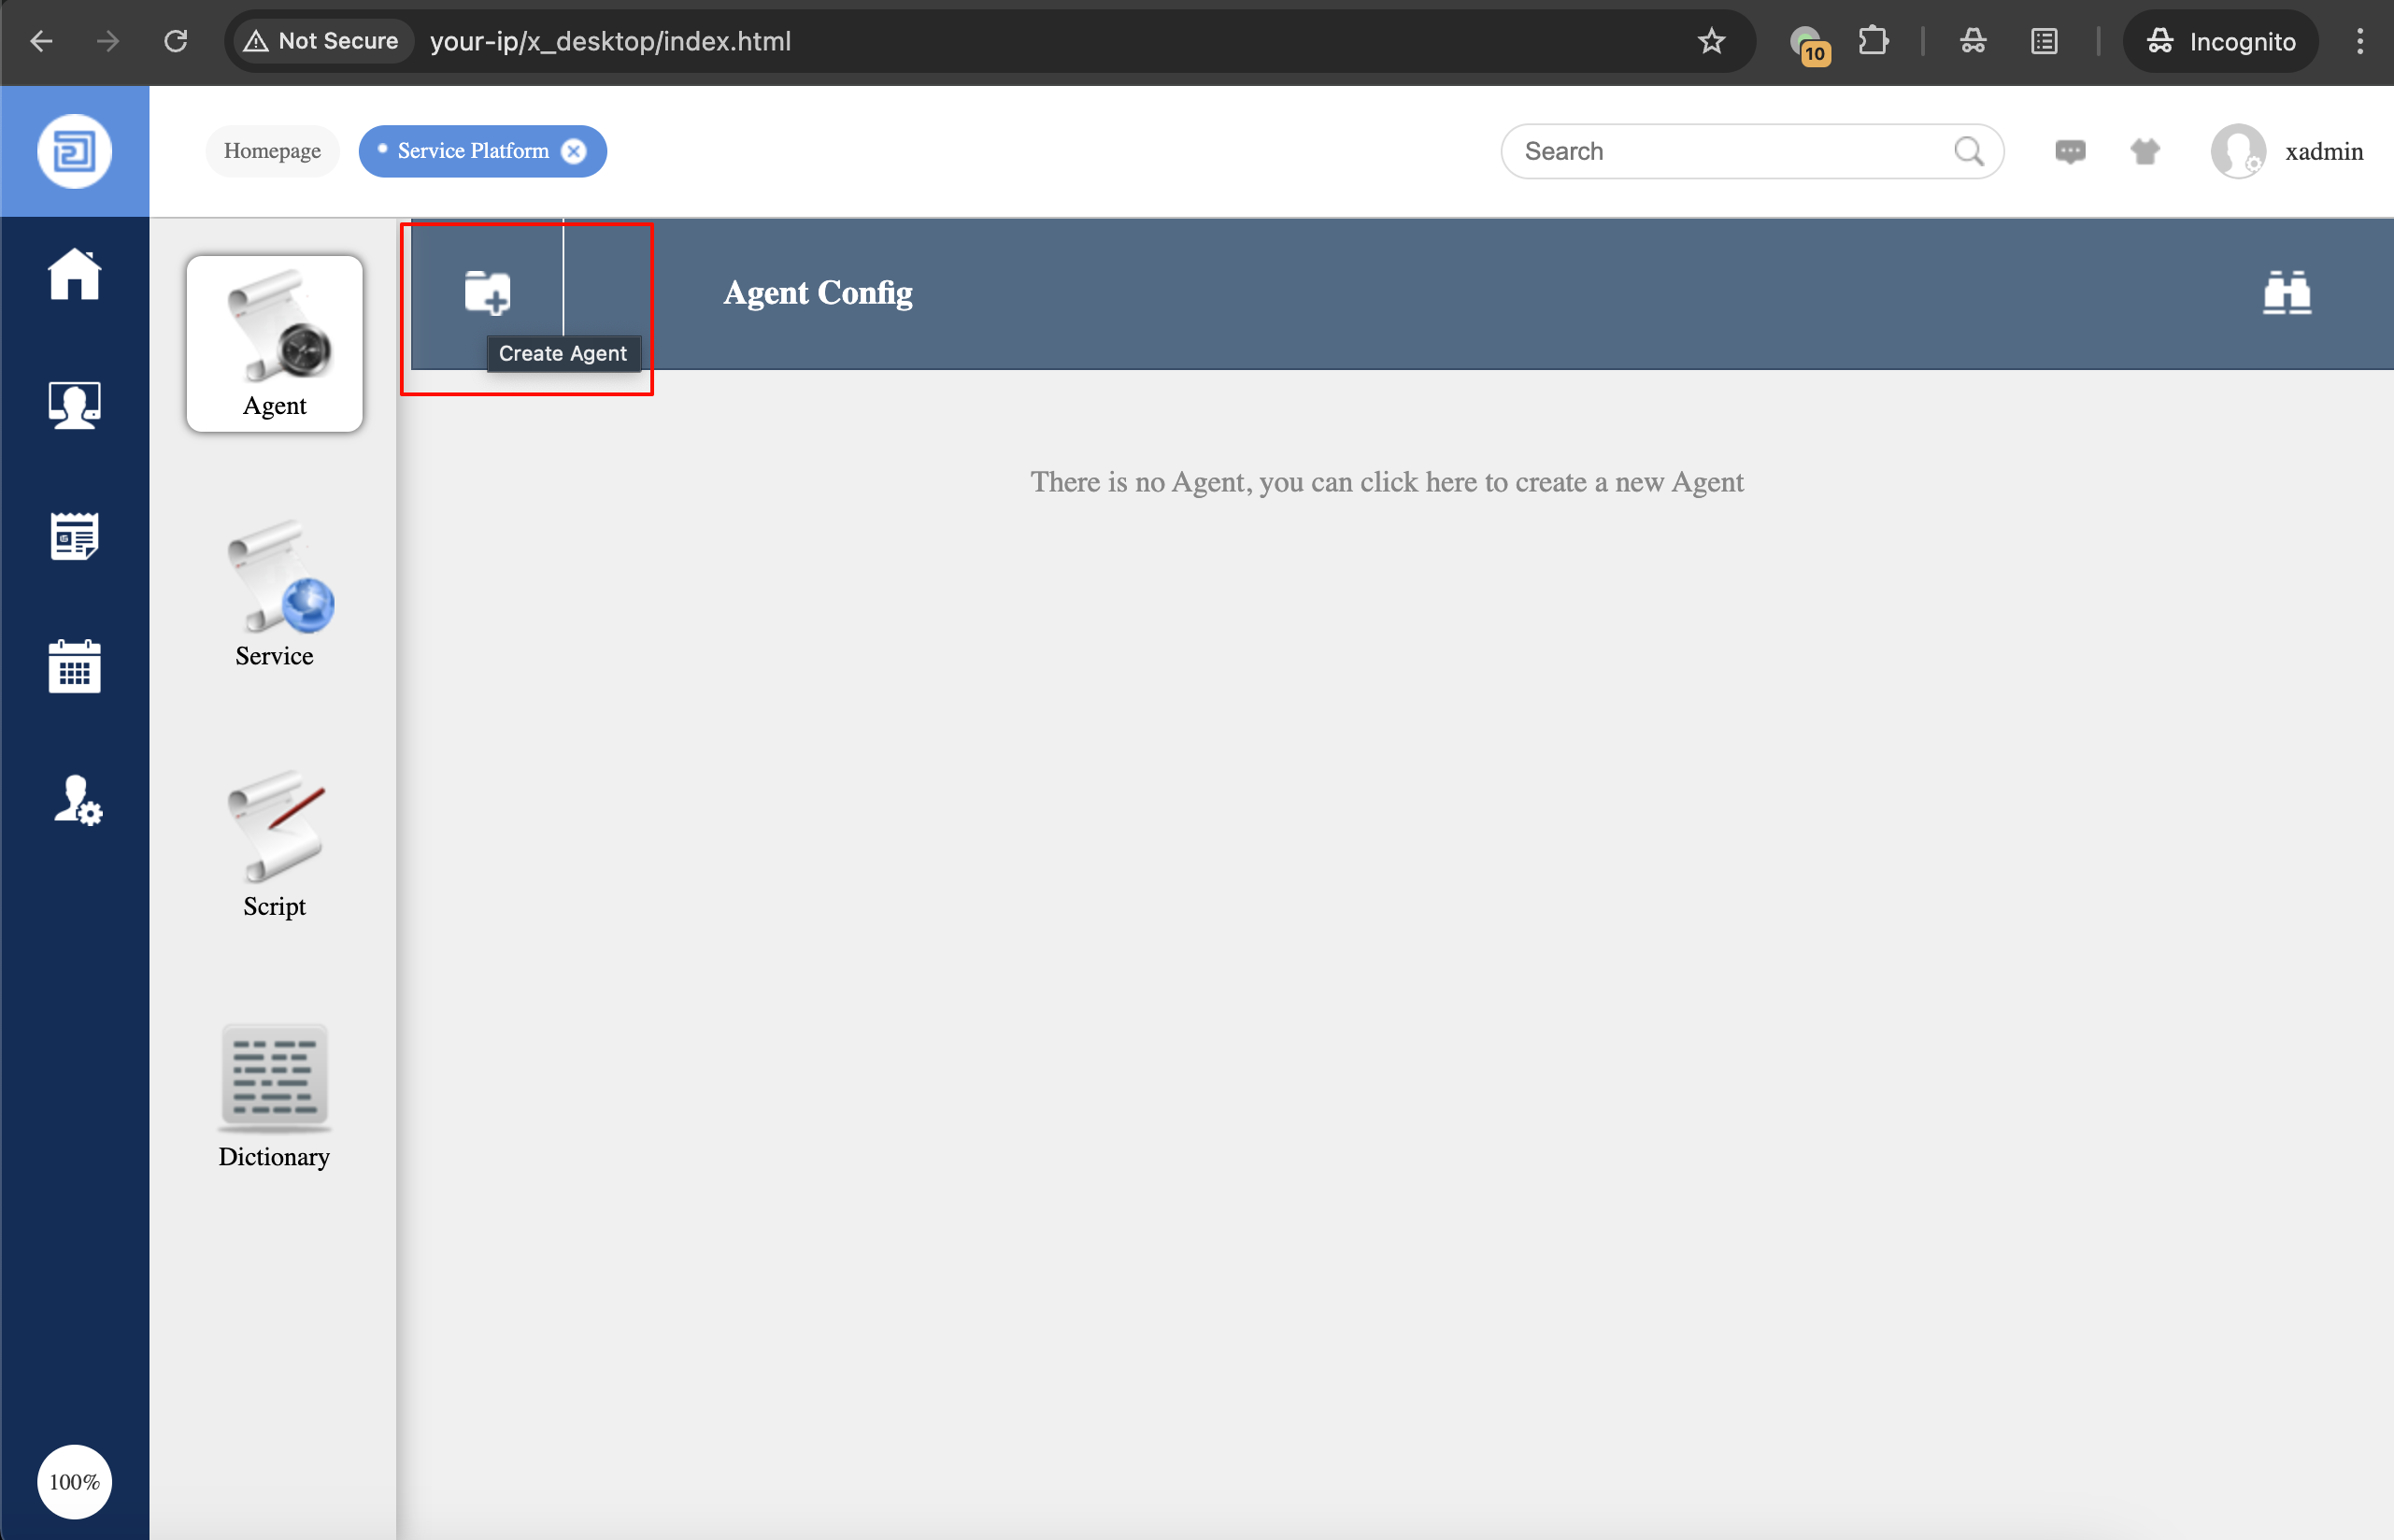
Task: Click the 100% zoom indicator button
Action: tap(74, 1481)
